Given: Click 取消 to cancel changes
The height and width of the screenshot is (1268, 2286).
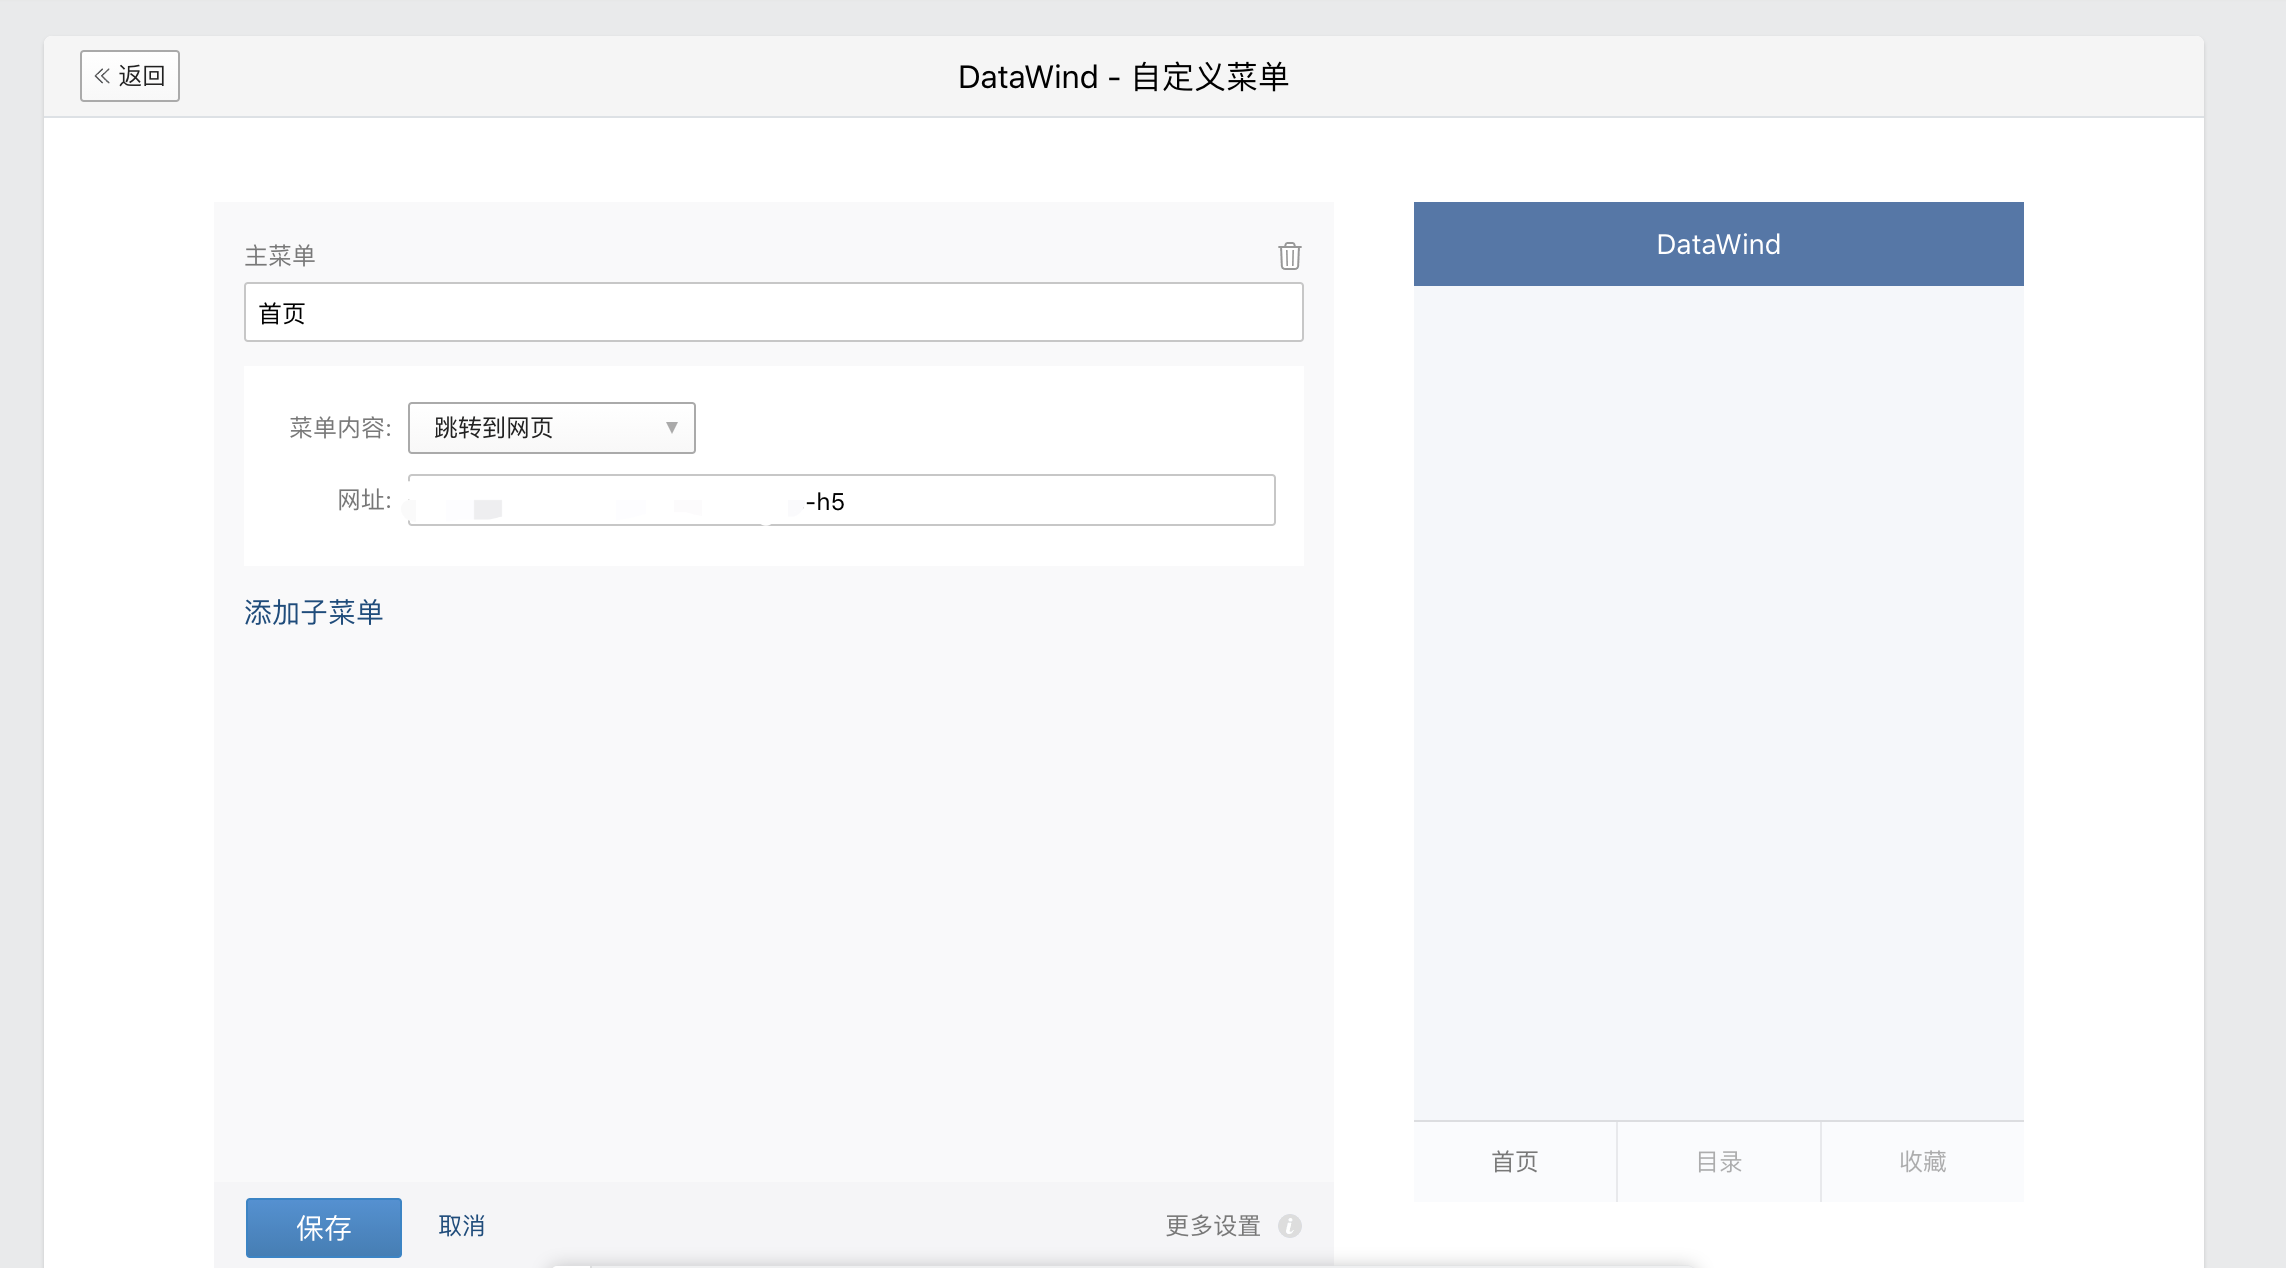Looking at the screenshot, I should tap(461, 1226).
